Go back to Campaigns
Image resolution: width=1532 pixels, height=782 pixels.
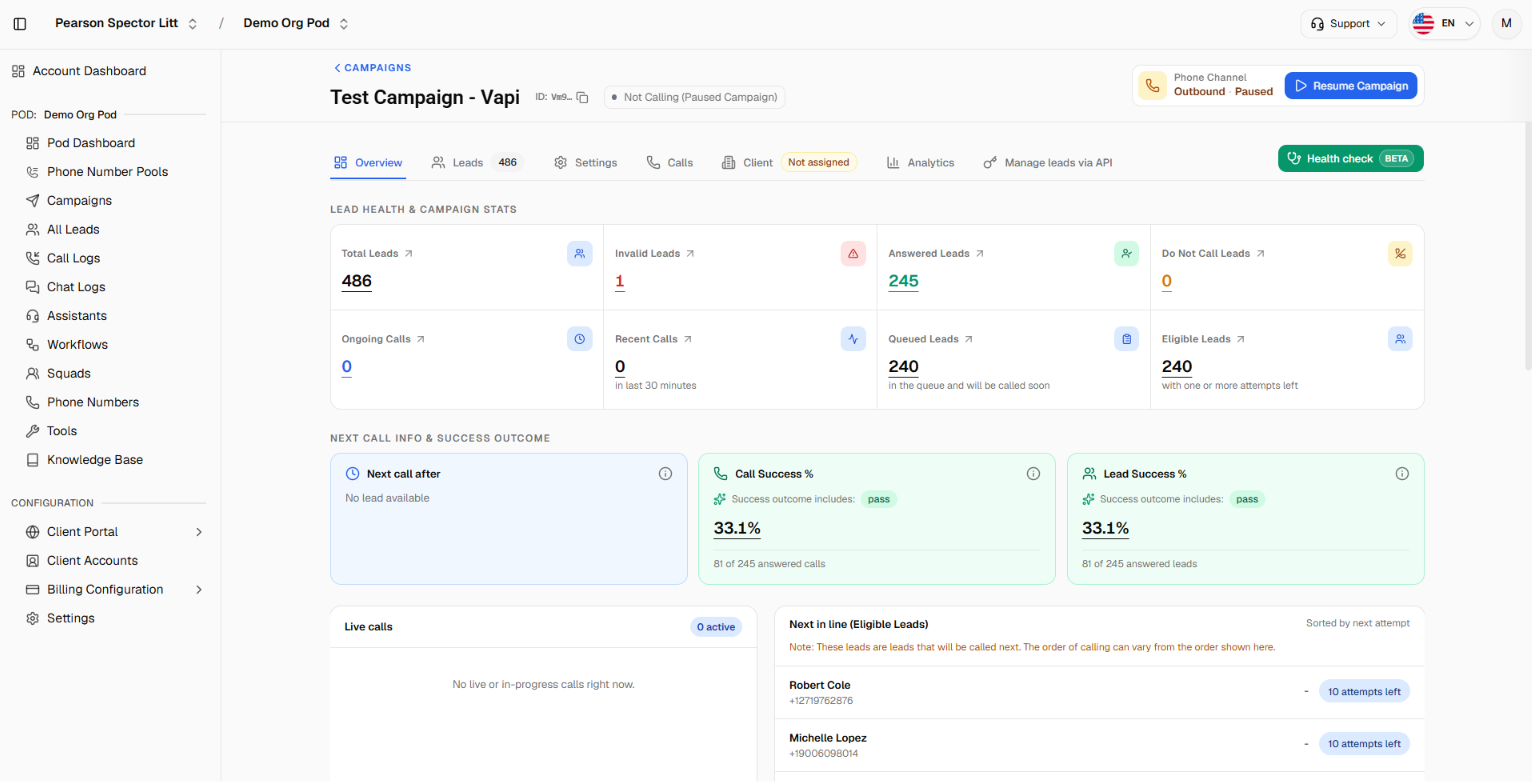(x=372, y=68)
